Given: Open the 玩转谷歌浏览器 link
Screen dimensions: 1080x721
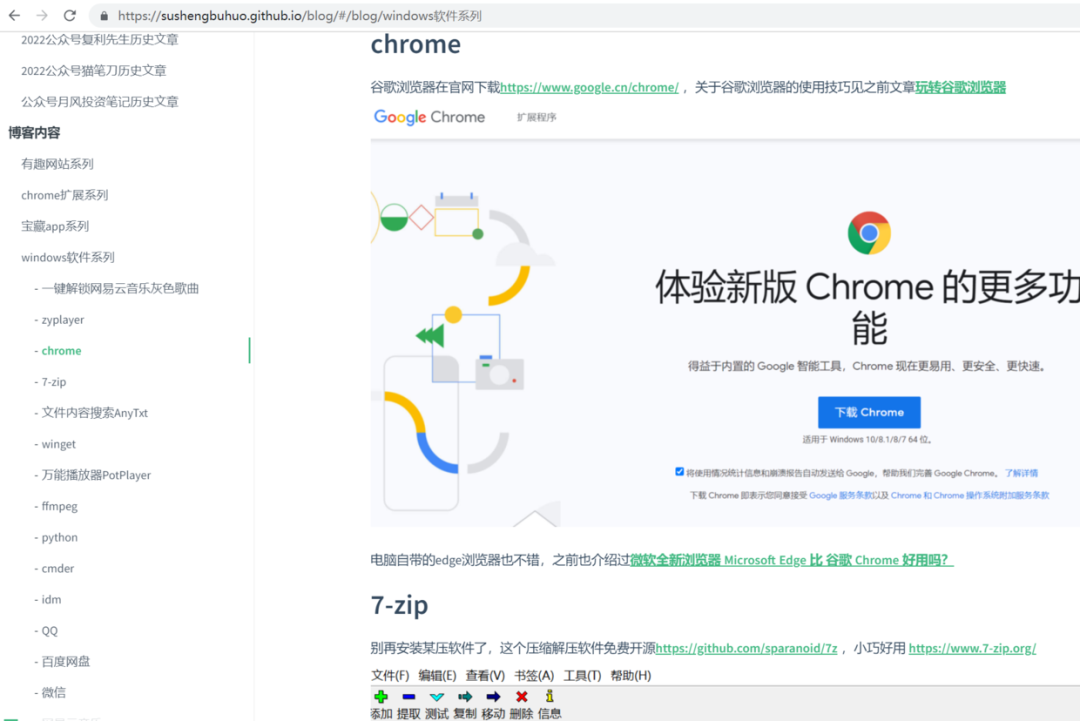Looking at the screenshot, I should (960, 87).
